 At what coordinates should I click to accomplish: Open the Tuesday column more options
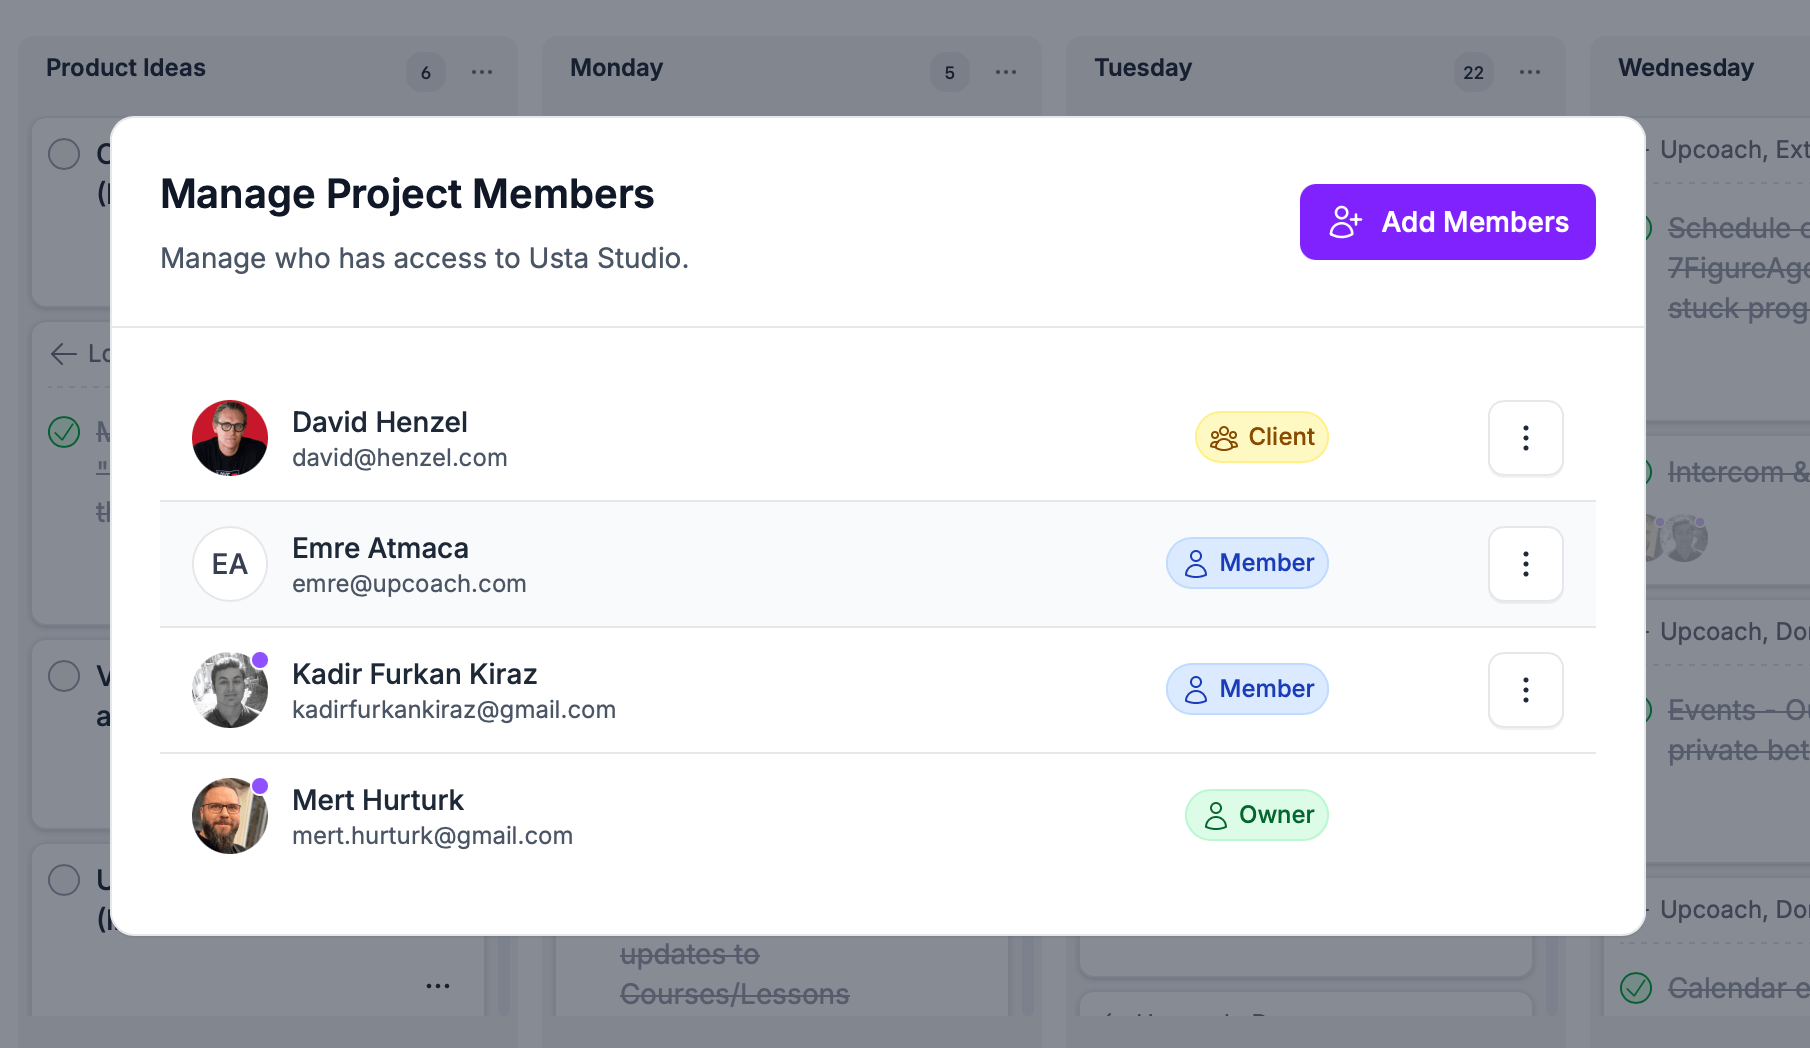pos(1530,72)
